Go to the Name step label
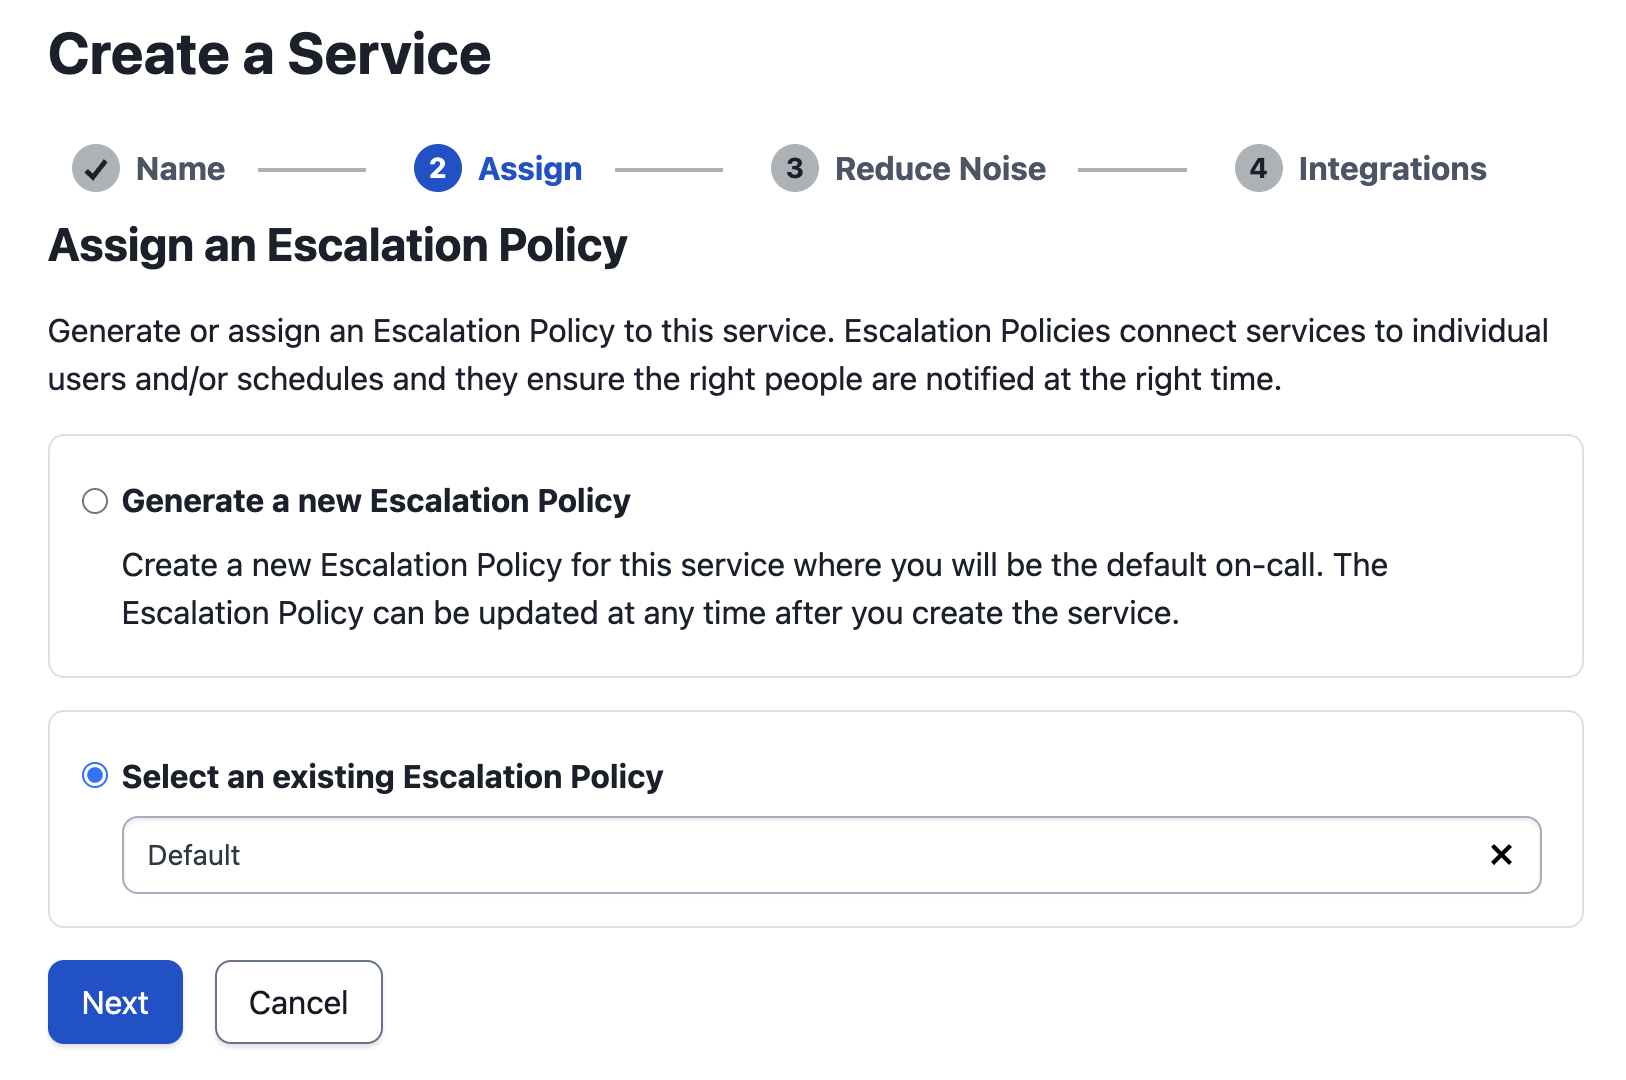 pos(181,169)
